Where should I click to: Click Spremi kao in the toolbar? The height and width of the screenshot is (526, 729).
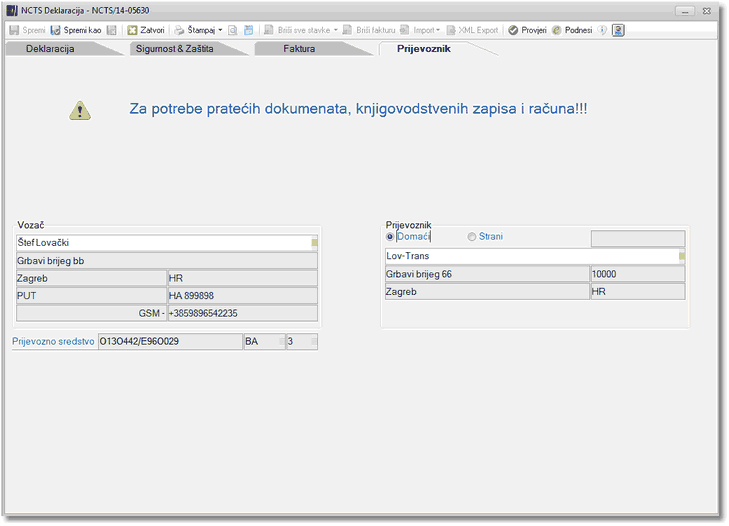tap(76, 30)
